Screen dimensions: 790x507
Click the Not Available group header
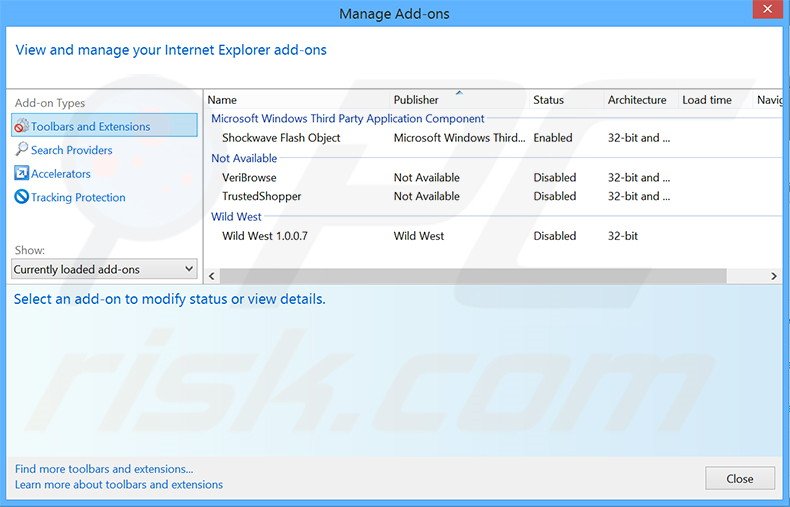coord(244,158)
